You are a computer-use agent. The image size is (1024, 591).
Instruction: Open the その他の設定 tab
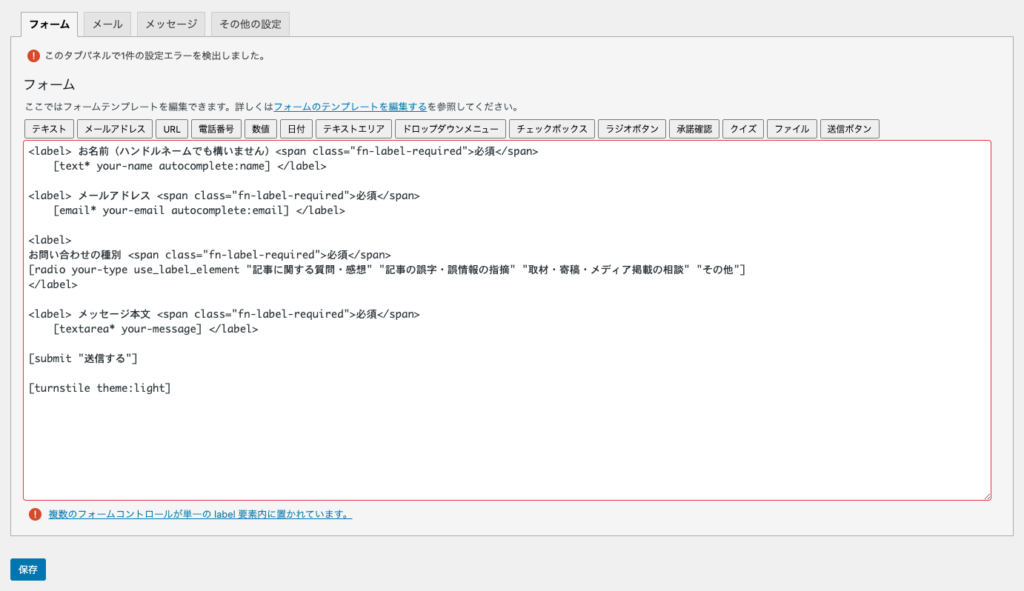249,23
